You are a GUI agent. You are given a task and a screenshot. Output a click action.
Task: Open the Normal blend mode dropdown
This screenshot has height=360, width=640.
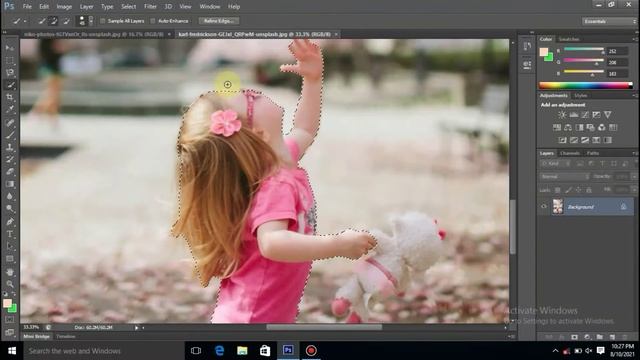(564, 177)
